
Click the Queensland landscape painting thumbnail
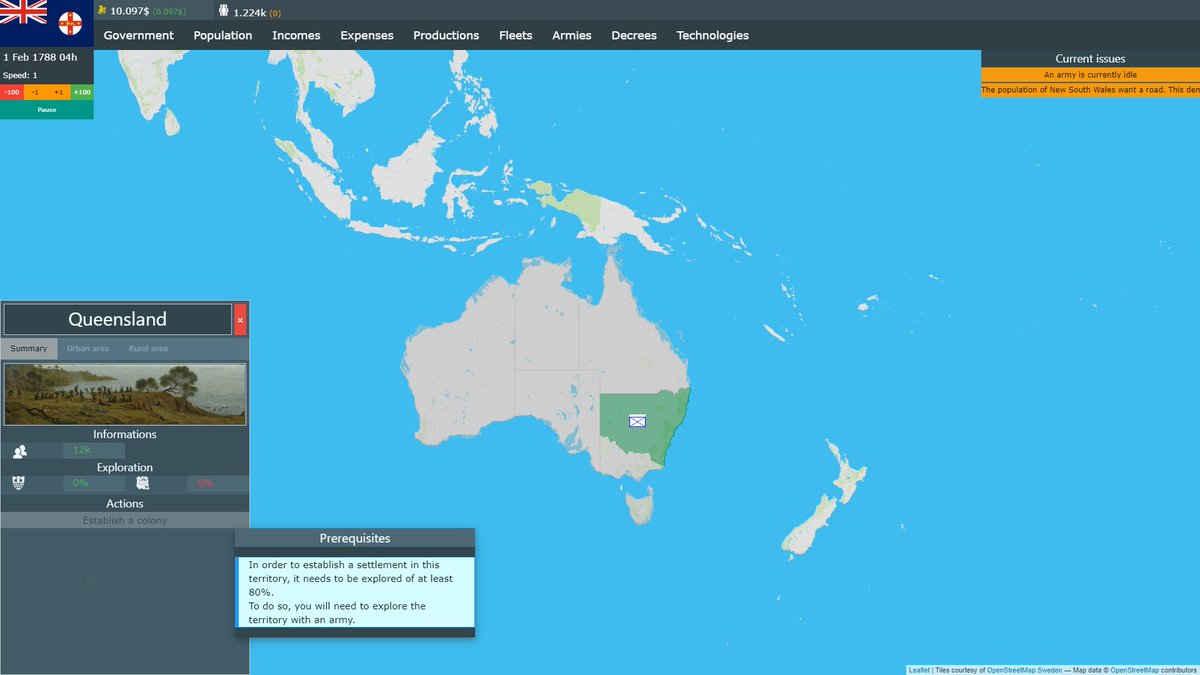[125, 394]
